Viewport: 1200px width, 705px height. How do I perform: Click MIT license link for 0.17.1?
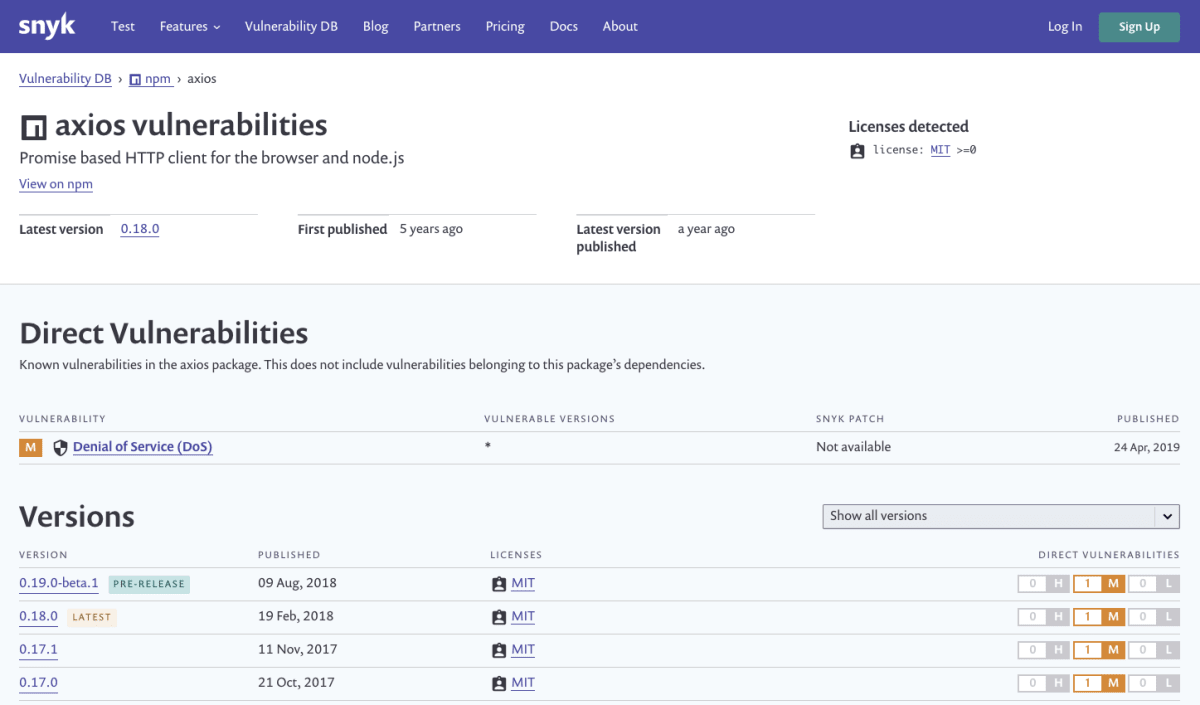(x=523, y=649)
